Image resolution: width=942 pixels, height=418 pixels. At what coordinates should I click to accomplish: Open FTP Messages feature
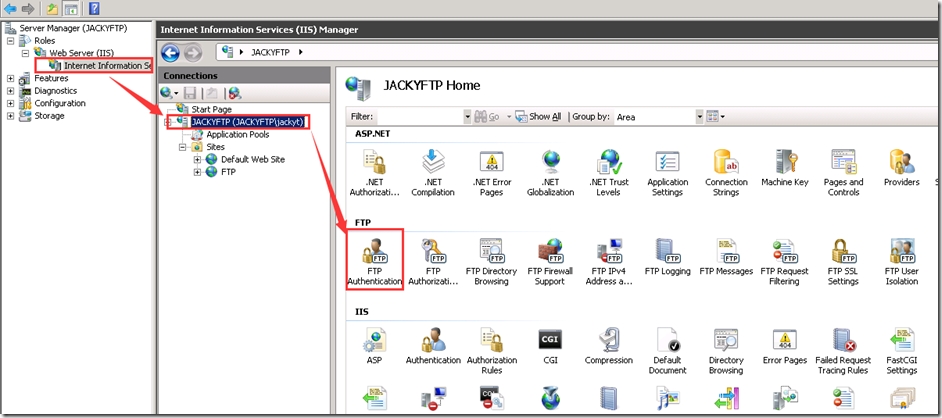click(726, 256)
